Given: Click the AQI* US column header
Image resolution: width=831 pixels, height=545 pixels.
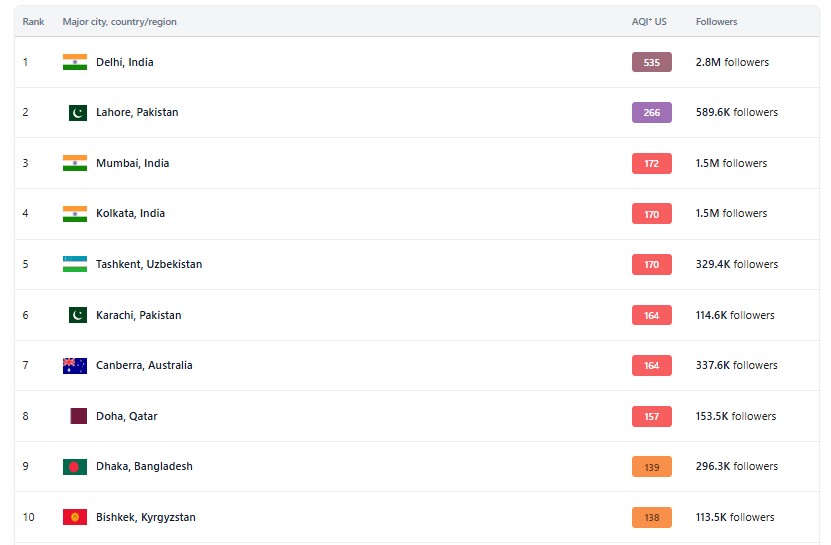Looking at the screenshot, I should 647,21.
